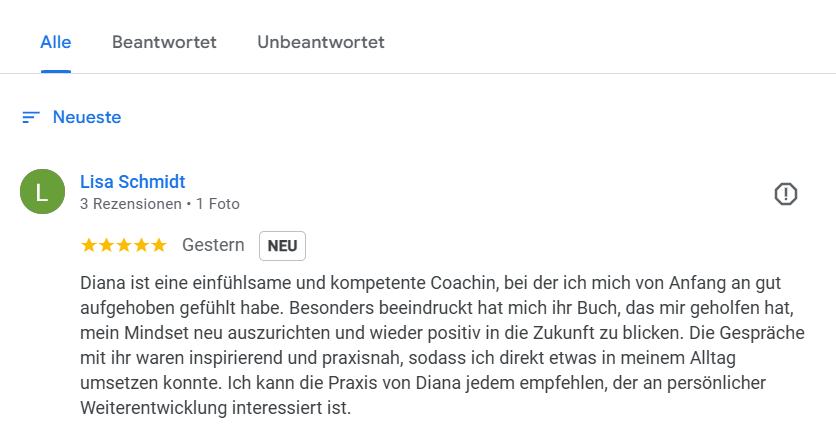The height and width of the screenshot is (441, 836).
Task: Report Lisa Schmidt's review via exclamation icon
Action: click(785, 194)
